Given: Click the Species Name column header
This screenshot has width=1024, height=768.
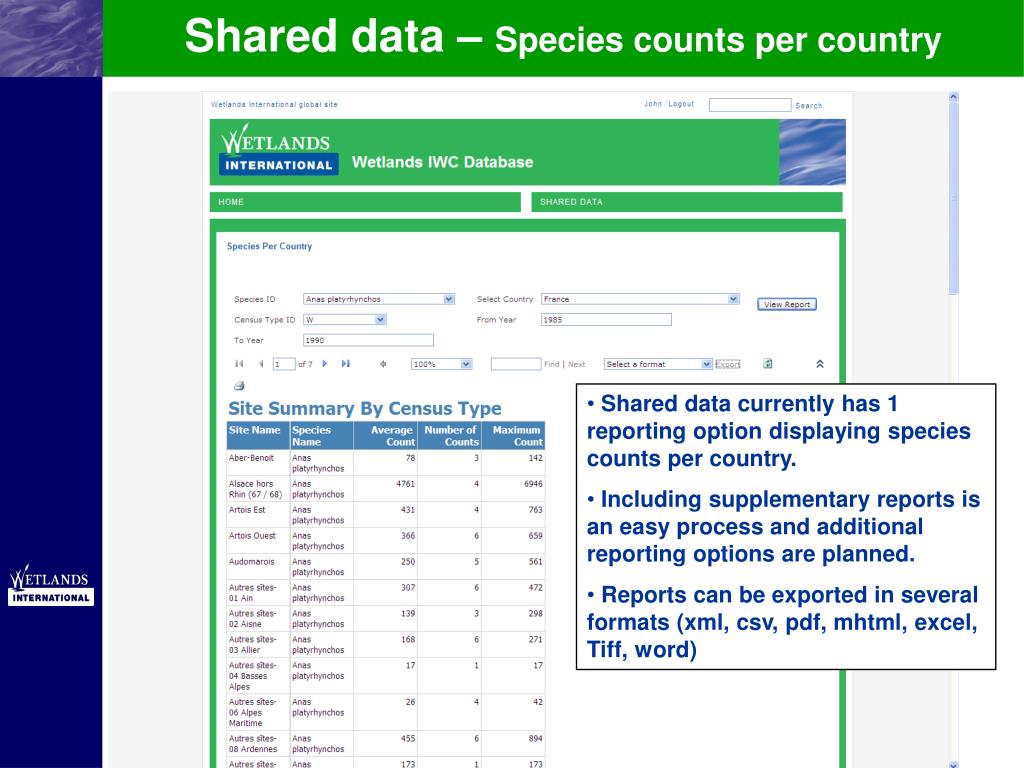Looking at the screenshot, I should pos(321,436).
